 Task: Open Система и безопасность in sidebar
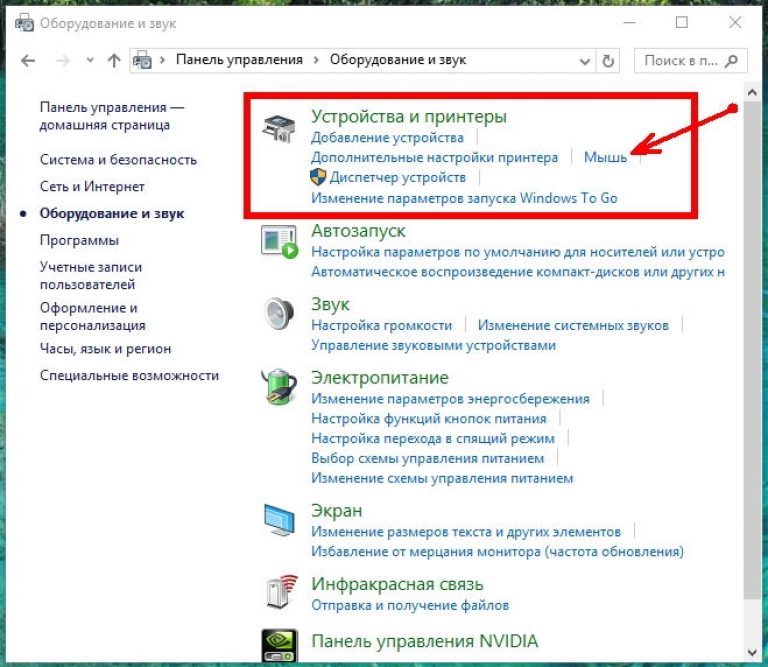tap(118, 159)
